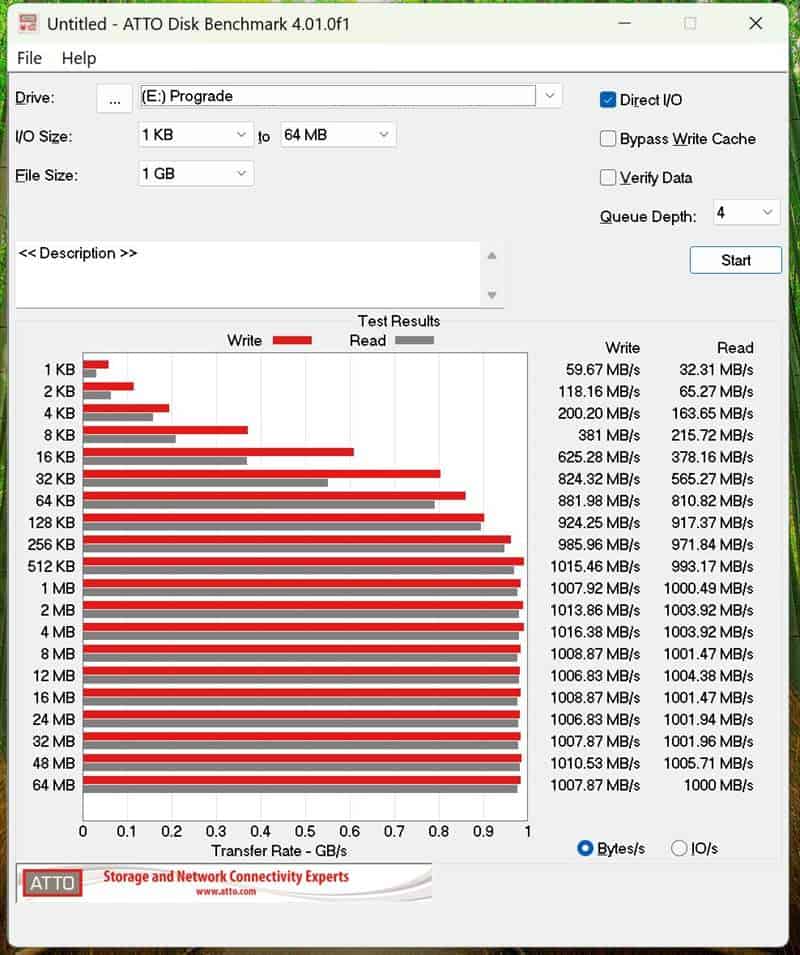The image size is (800, 955).
Task: Click the 24 MB row label
Action: (54, 719)
